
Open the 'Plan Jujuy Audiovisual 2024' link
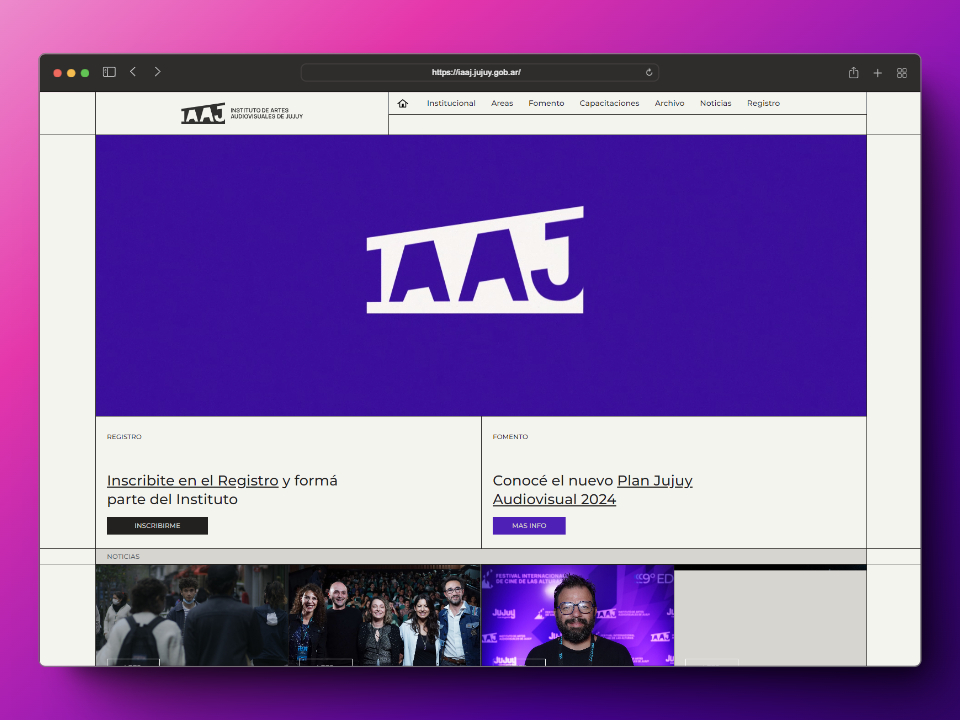point(654,481)
